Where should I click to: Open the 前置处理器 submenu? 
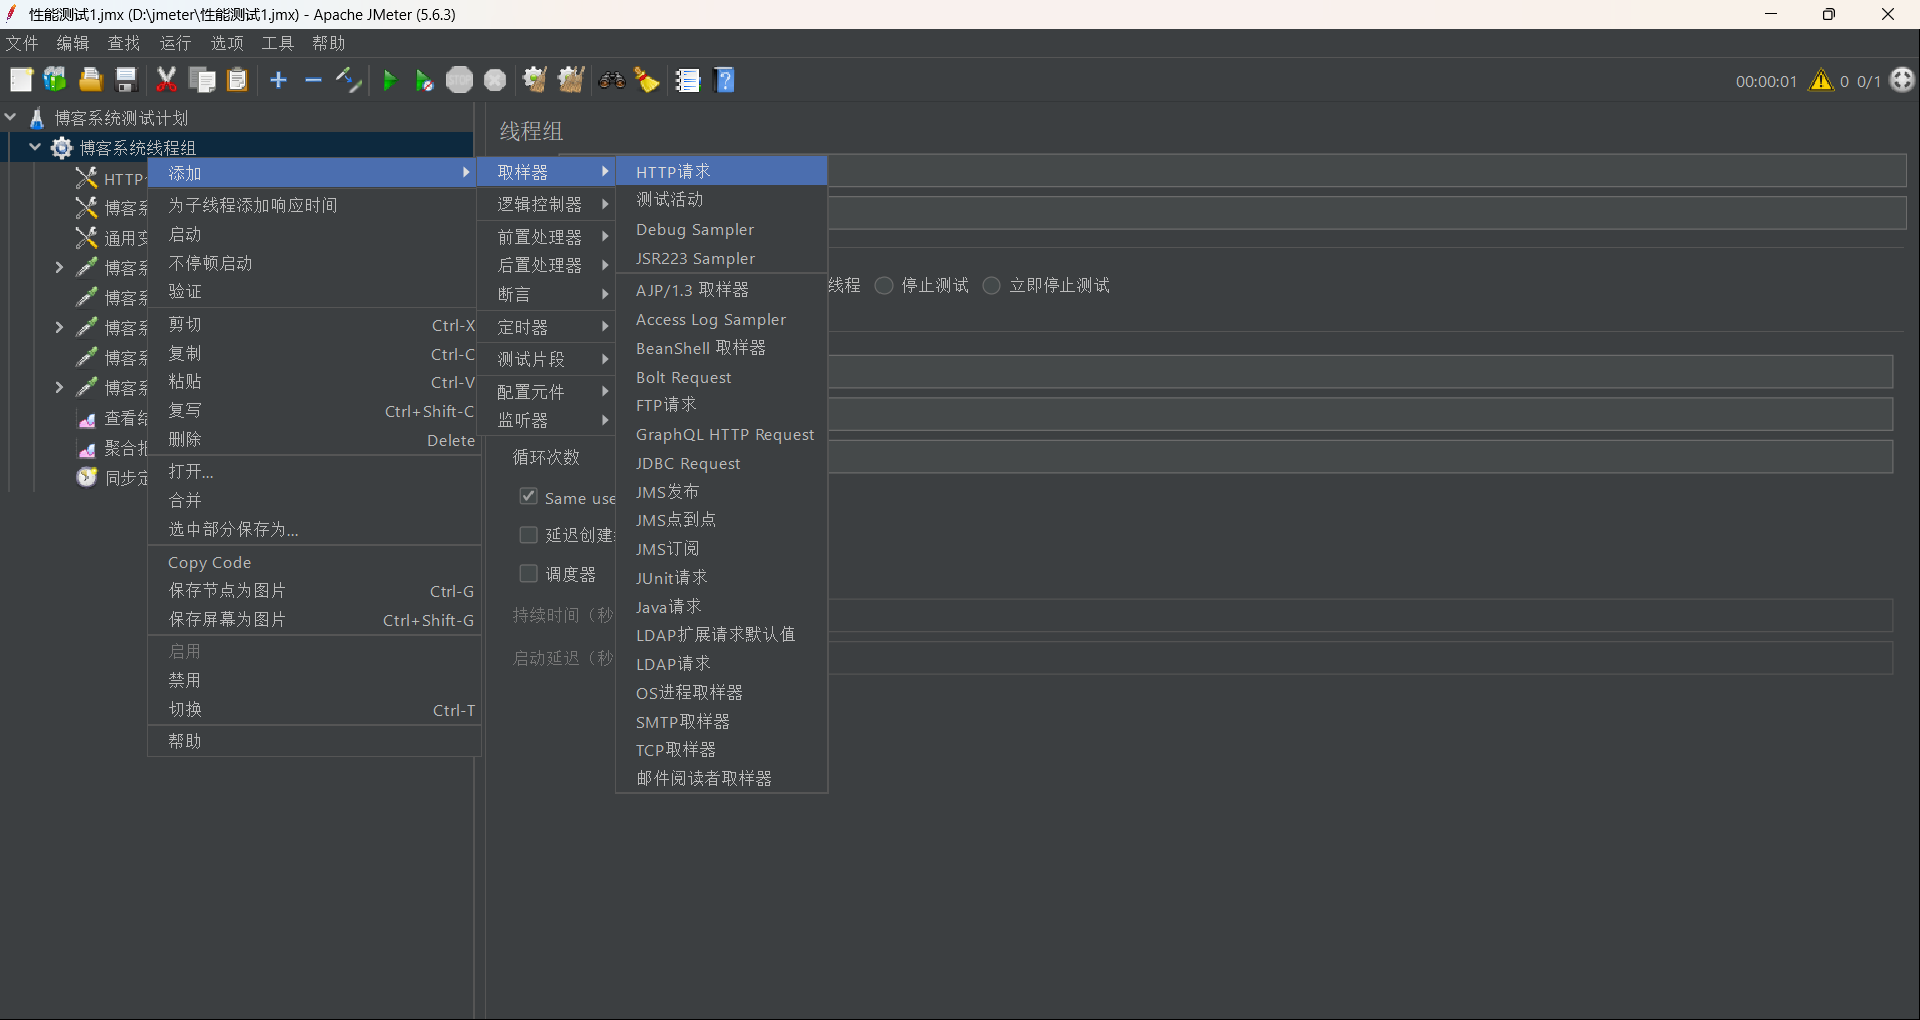[547, 237]
